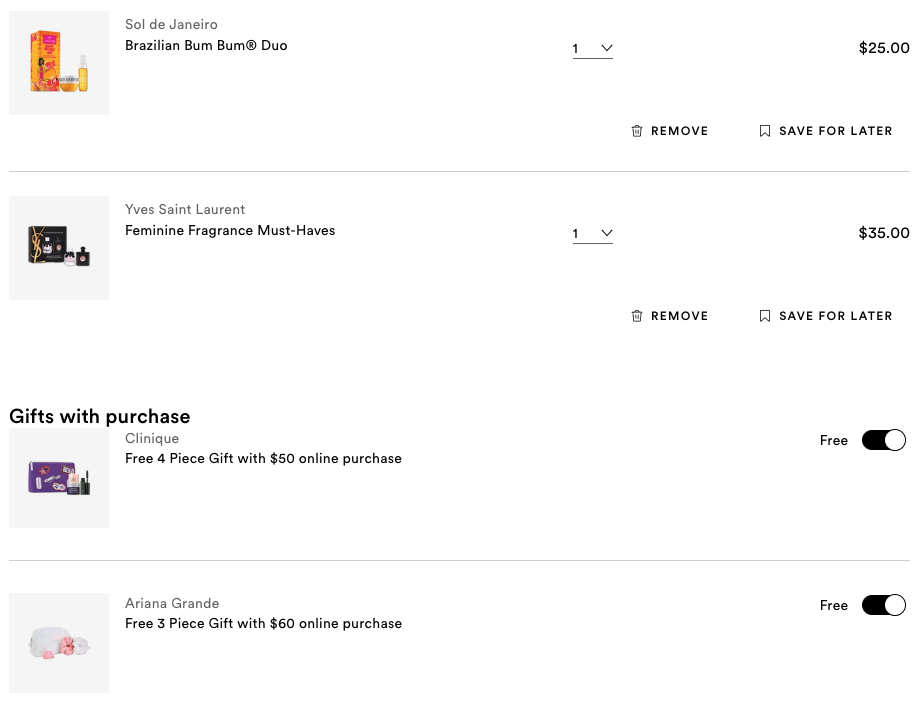
Task: Click Free 4 Piece Gift description text
Action: [263, 458]
